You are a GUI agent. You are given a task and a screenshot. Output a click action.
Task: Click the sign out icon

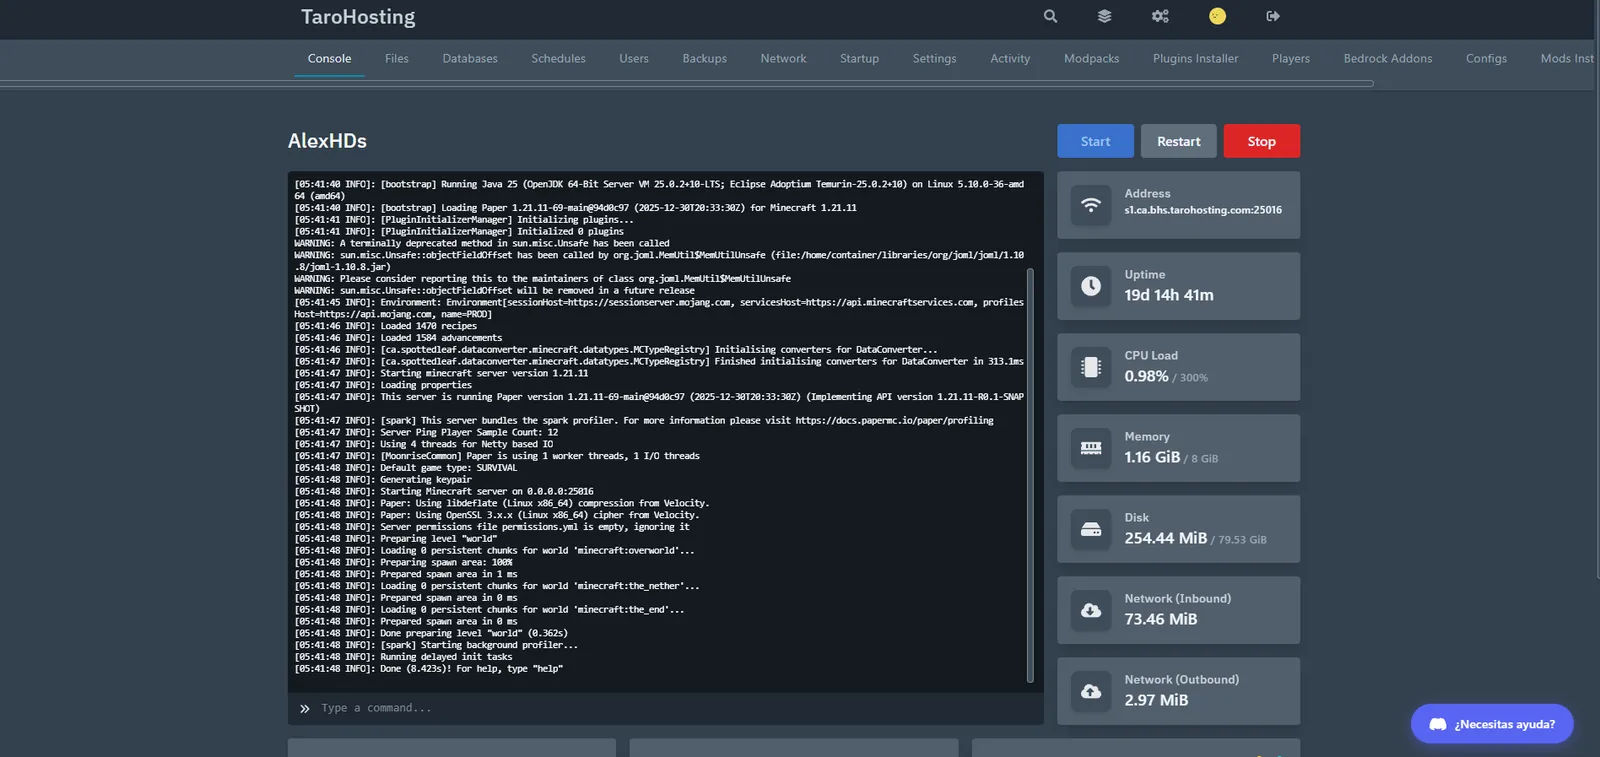pos(1273,16)
